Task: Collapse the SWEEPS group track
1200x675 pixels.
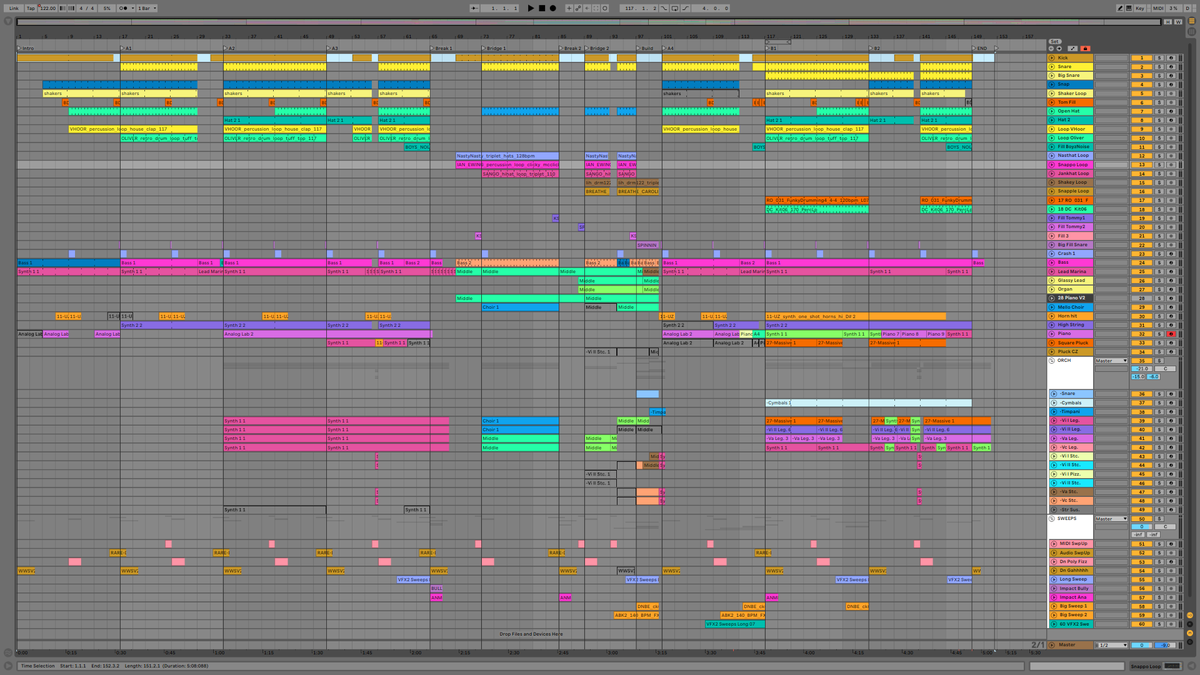Action: (1052, 519)
